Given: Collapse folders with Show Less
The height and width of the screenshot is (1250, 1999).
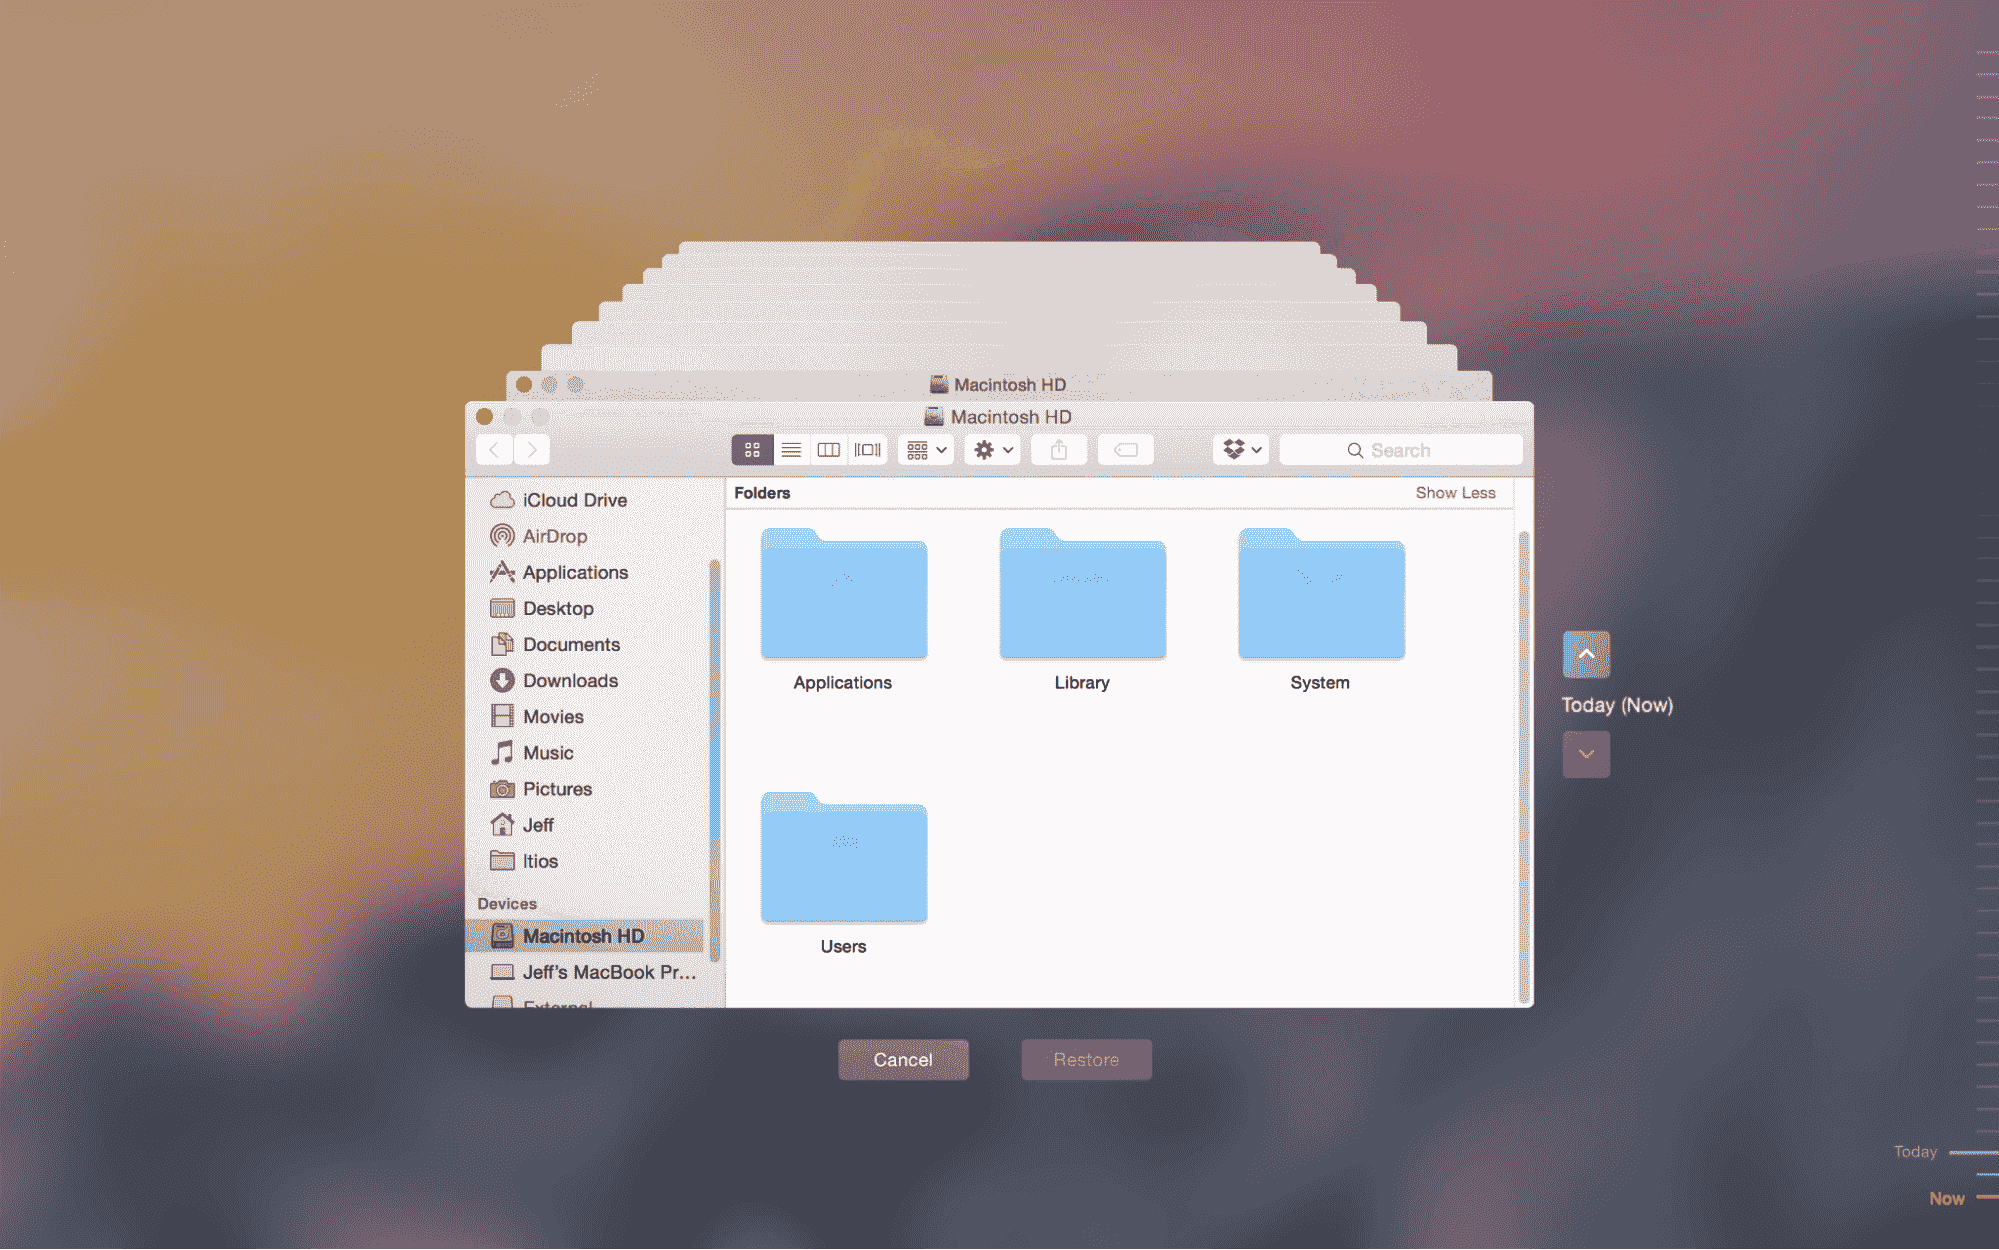Looking at the screenshot, I should (x=1455, y=493).
